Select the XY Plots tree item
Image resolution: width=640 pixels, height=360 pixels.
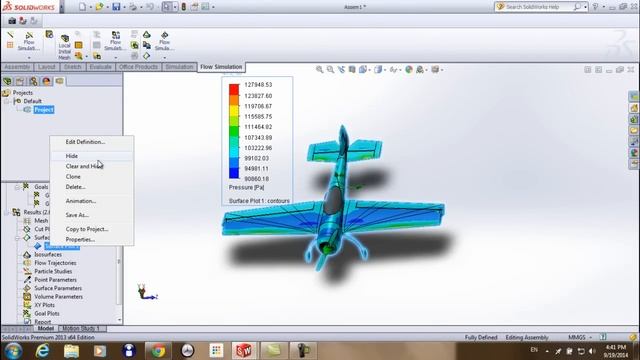pyautogui.click(x=44, y=305)
